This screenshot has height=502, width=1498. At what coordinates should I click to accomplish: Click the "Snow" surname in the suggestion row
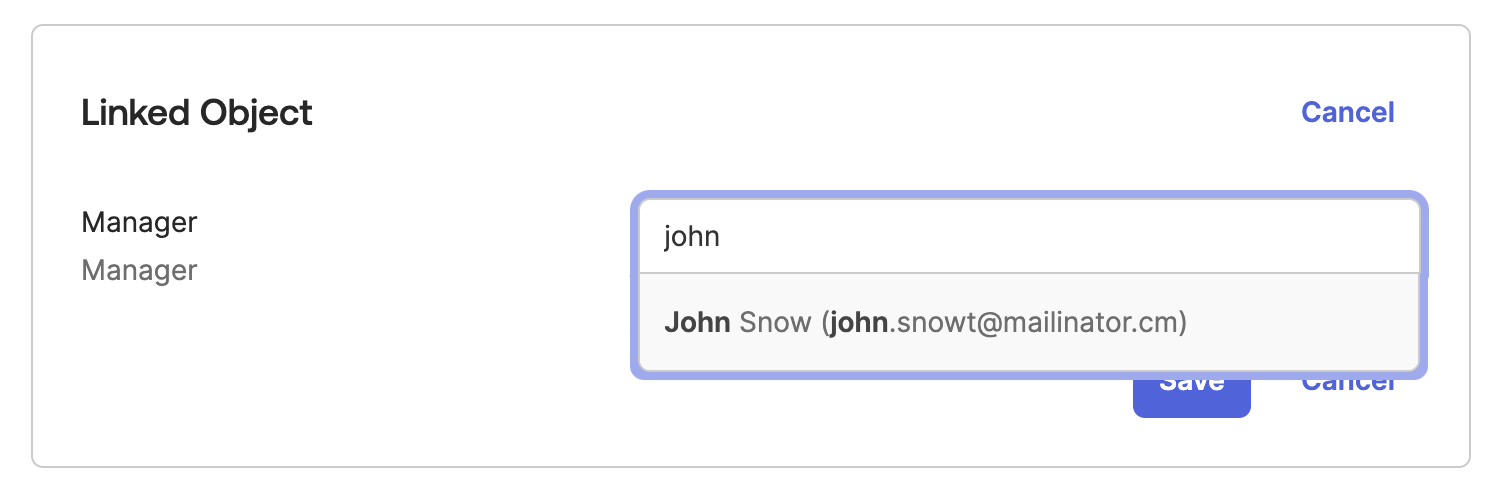click(x=775, y=323)
